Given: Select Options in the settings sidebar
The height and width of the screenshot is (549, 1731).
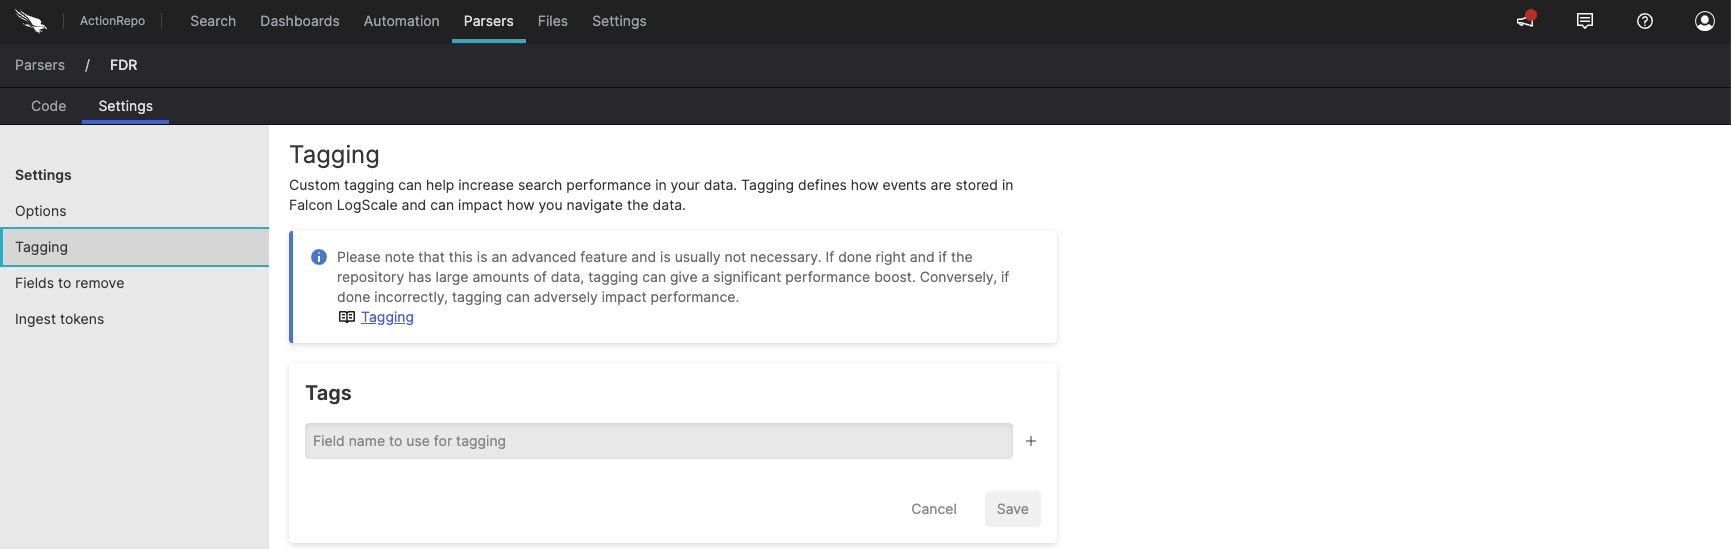Looking at the screenshot, I should pyautogui.click(x=41, y=211).
